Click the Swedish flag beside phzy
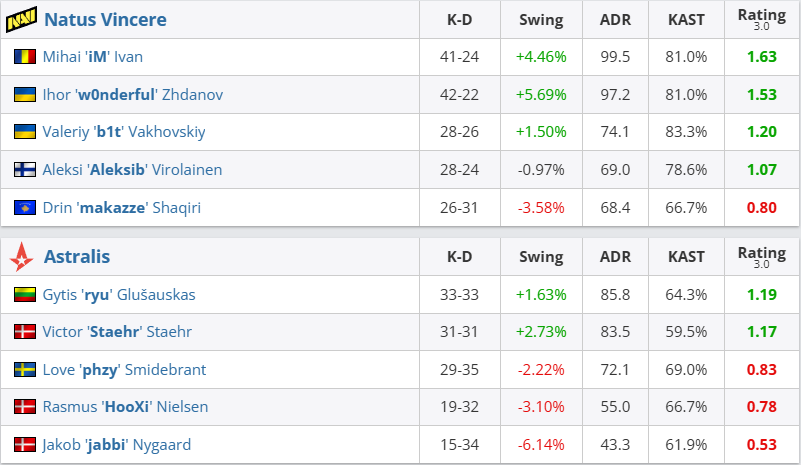 [x=25, y=370]
